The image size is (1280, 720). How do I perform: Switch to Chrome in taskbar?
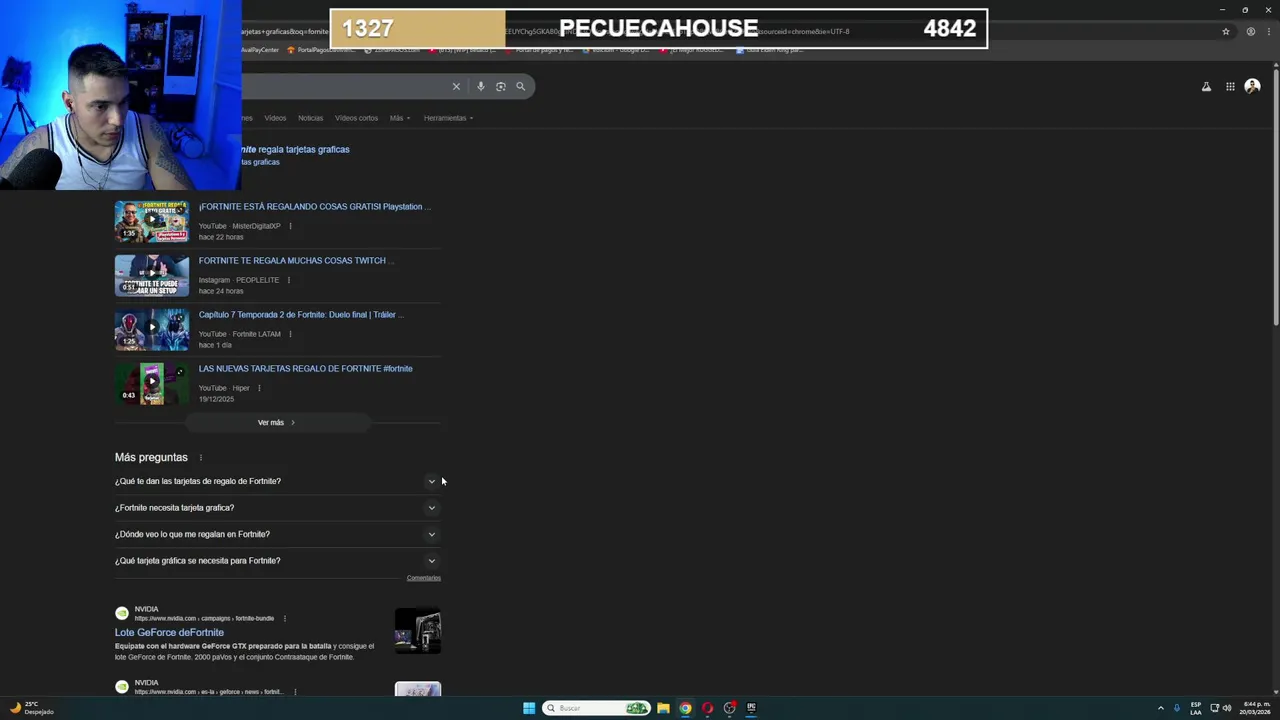click(x=685, y=708)
